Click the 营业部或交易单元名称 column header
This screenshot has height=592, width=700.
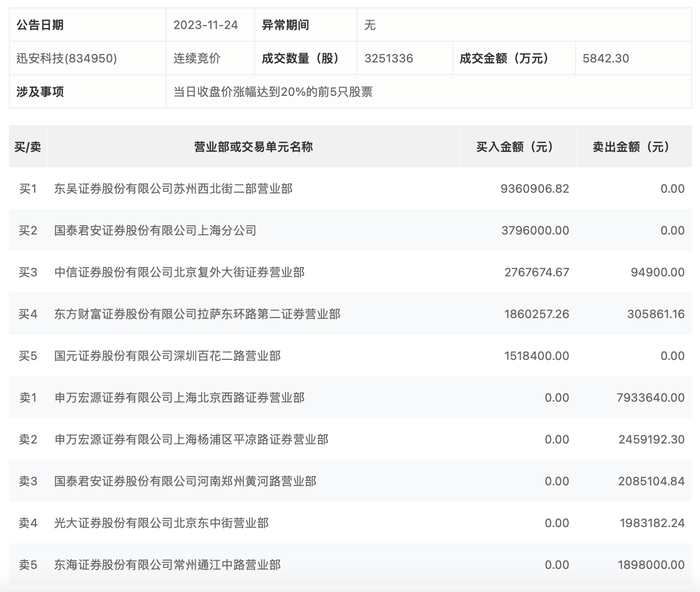click(253, 146)
